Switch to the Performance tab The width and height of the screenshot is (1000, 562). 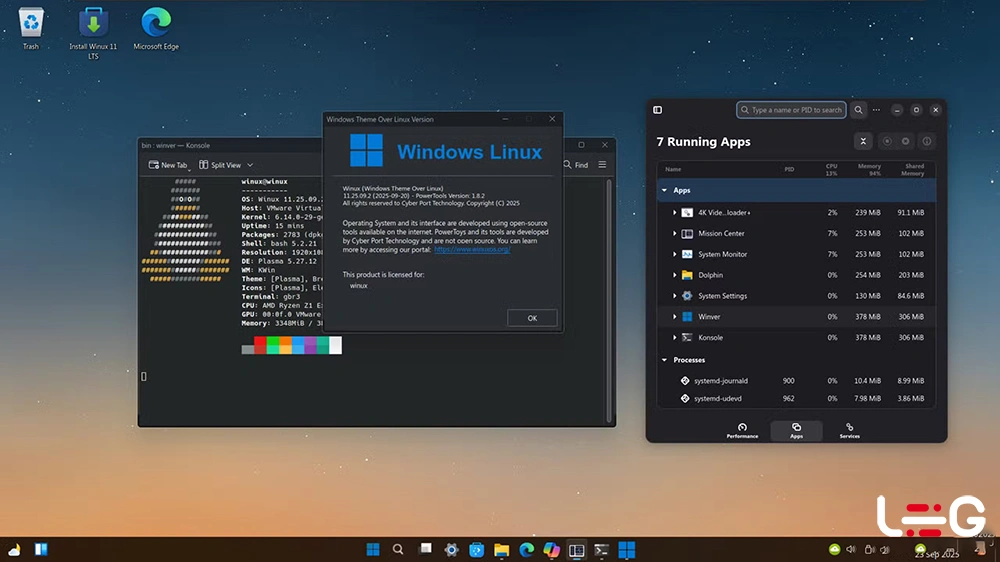[x=742, y=430]
